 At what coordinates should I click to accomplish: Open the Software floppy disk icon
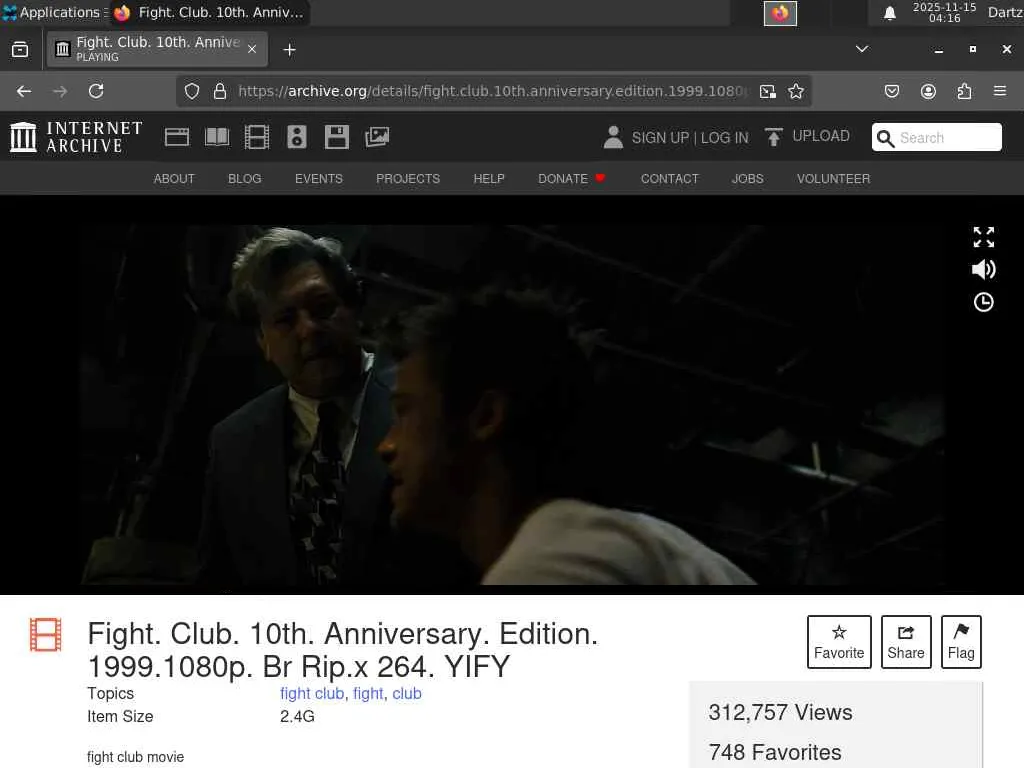337,137
